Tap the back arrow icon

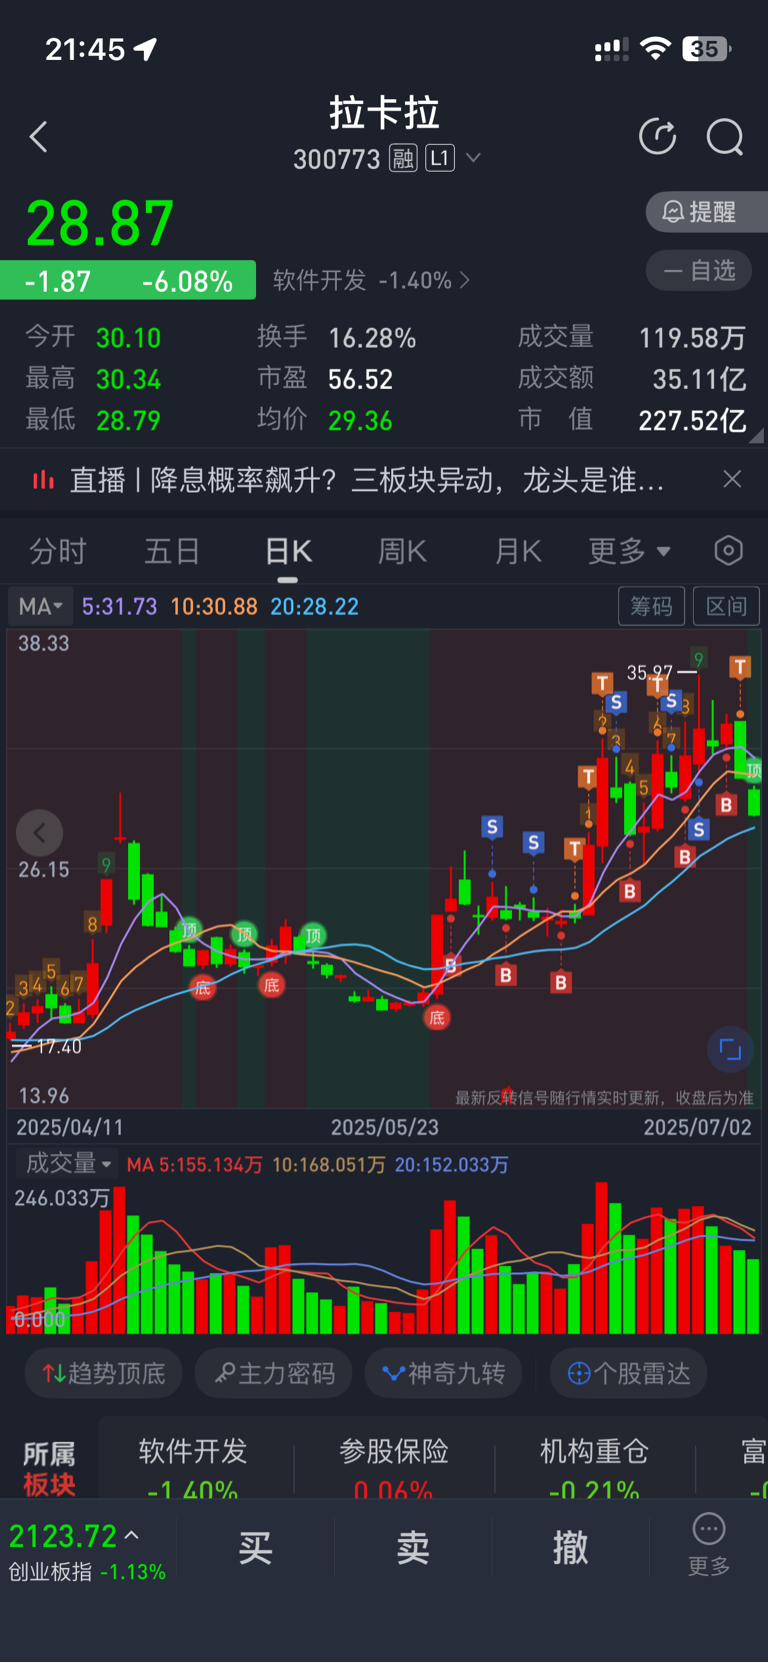coord(39,137)
